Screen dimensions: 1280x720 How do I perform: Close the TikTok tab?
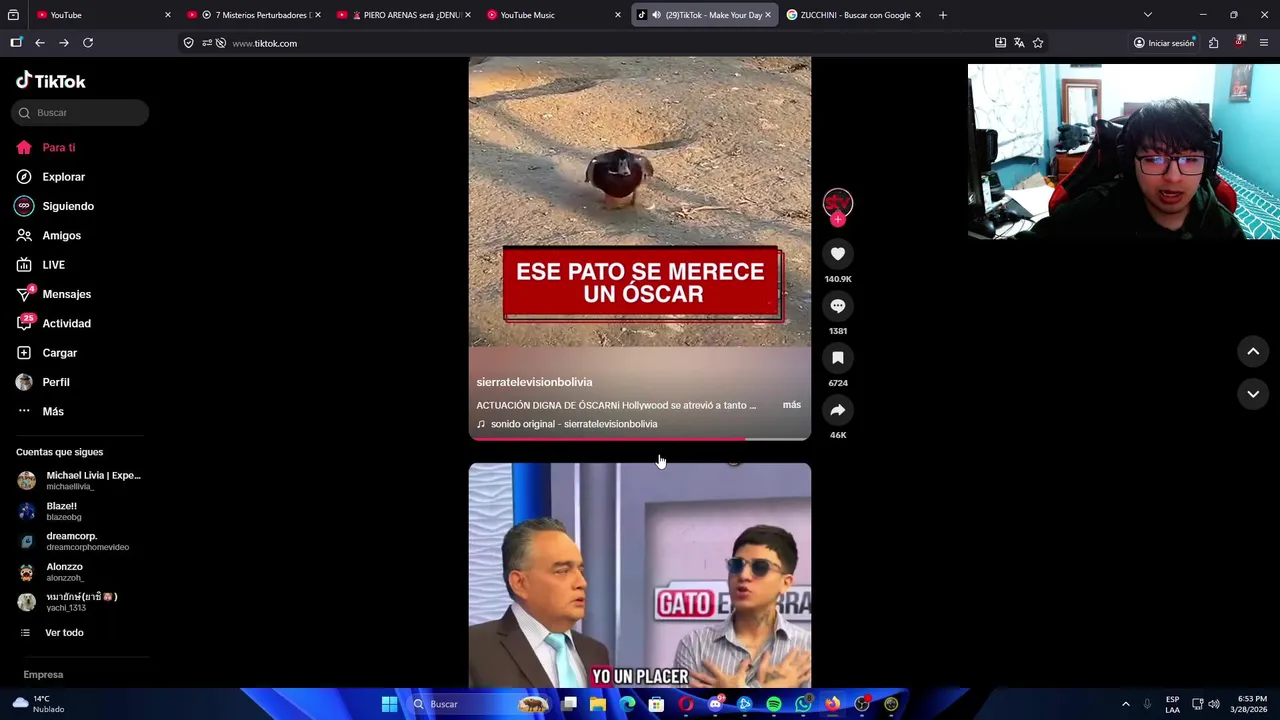(768, 15)
